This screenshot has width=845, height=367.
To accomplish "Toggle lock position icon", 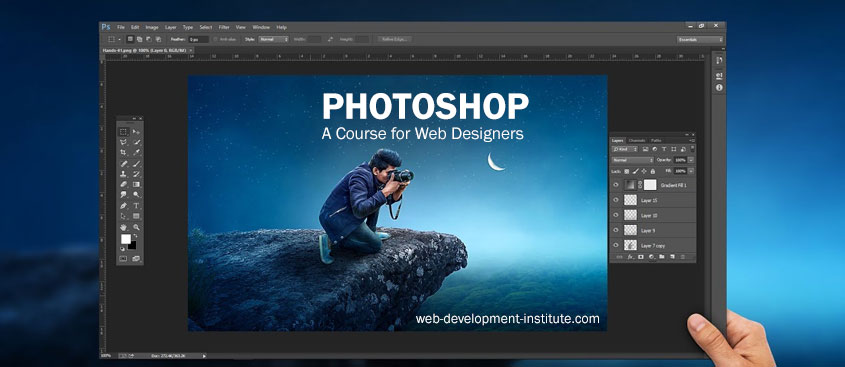I will (x=644, y=171).
